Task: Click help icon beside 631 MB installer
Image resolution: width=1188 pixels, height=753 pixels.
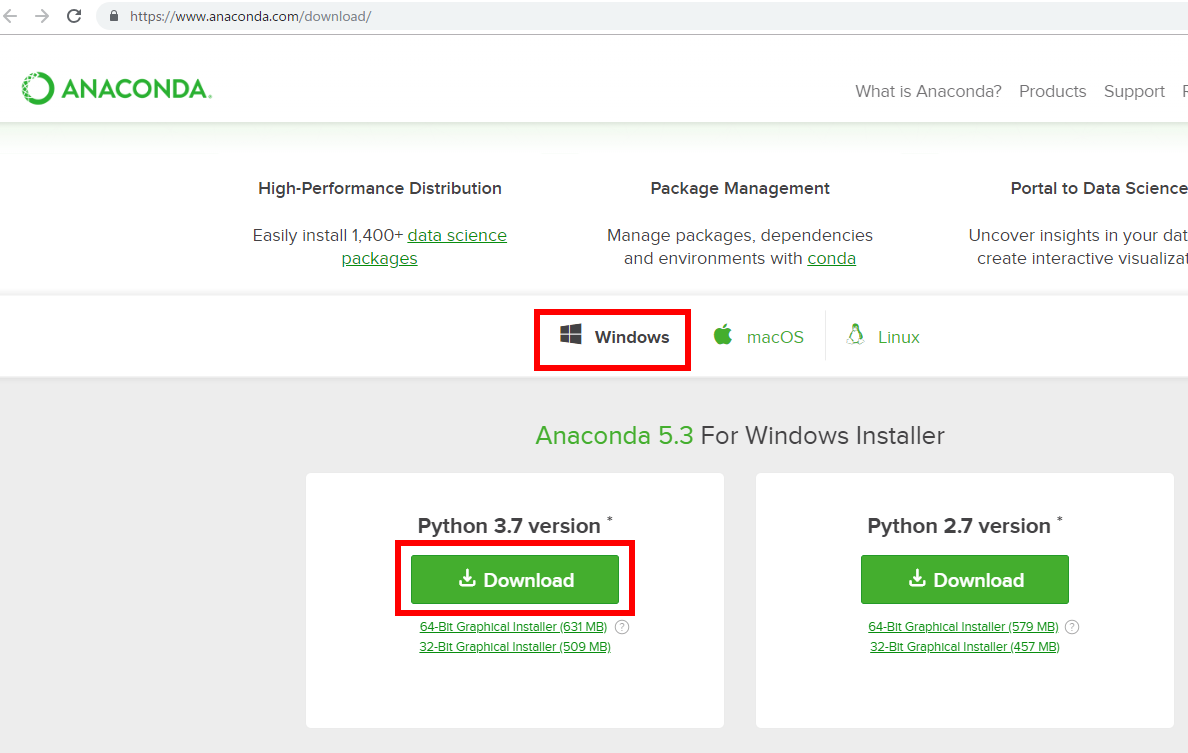Action: 622,626
